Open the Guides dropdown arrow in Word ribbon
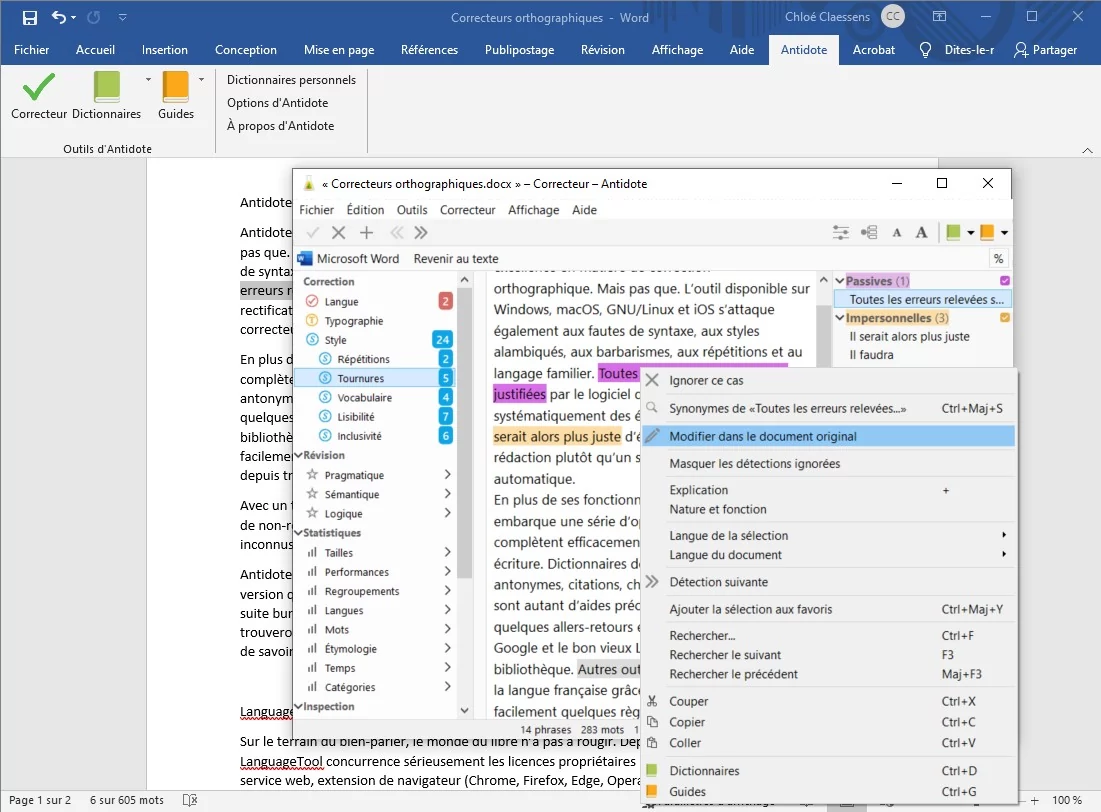1101x812 pixels. (202, 79)
